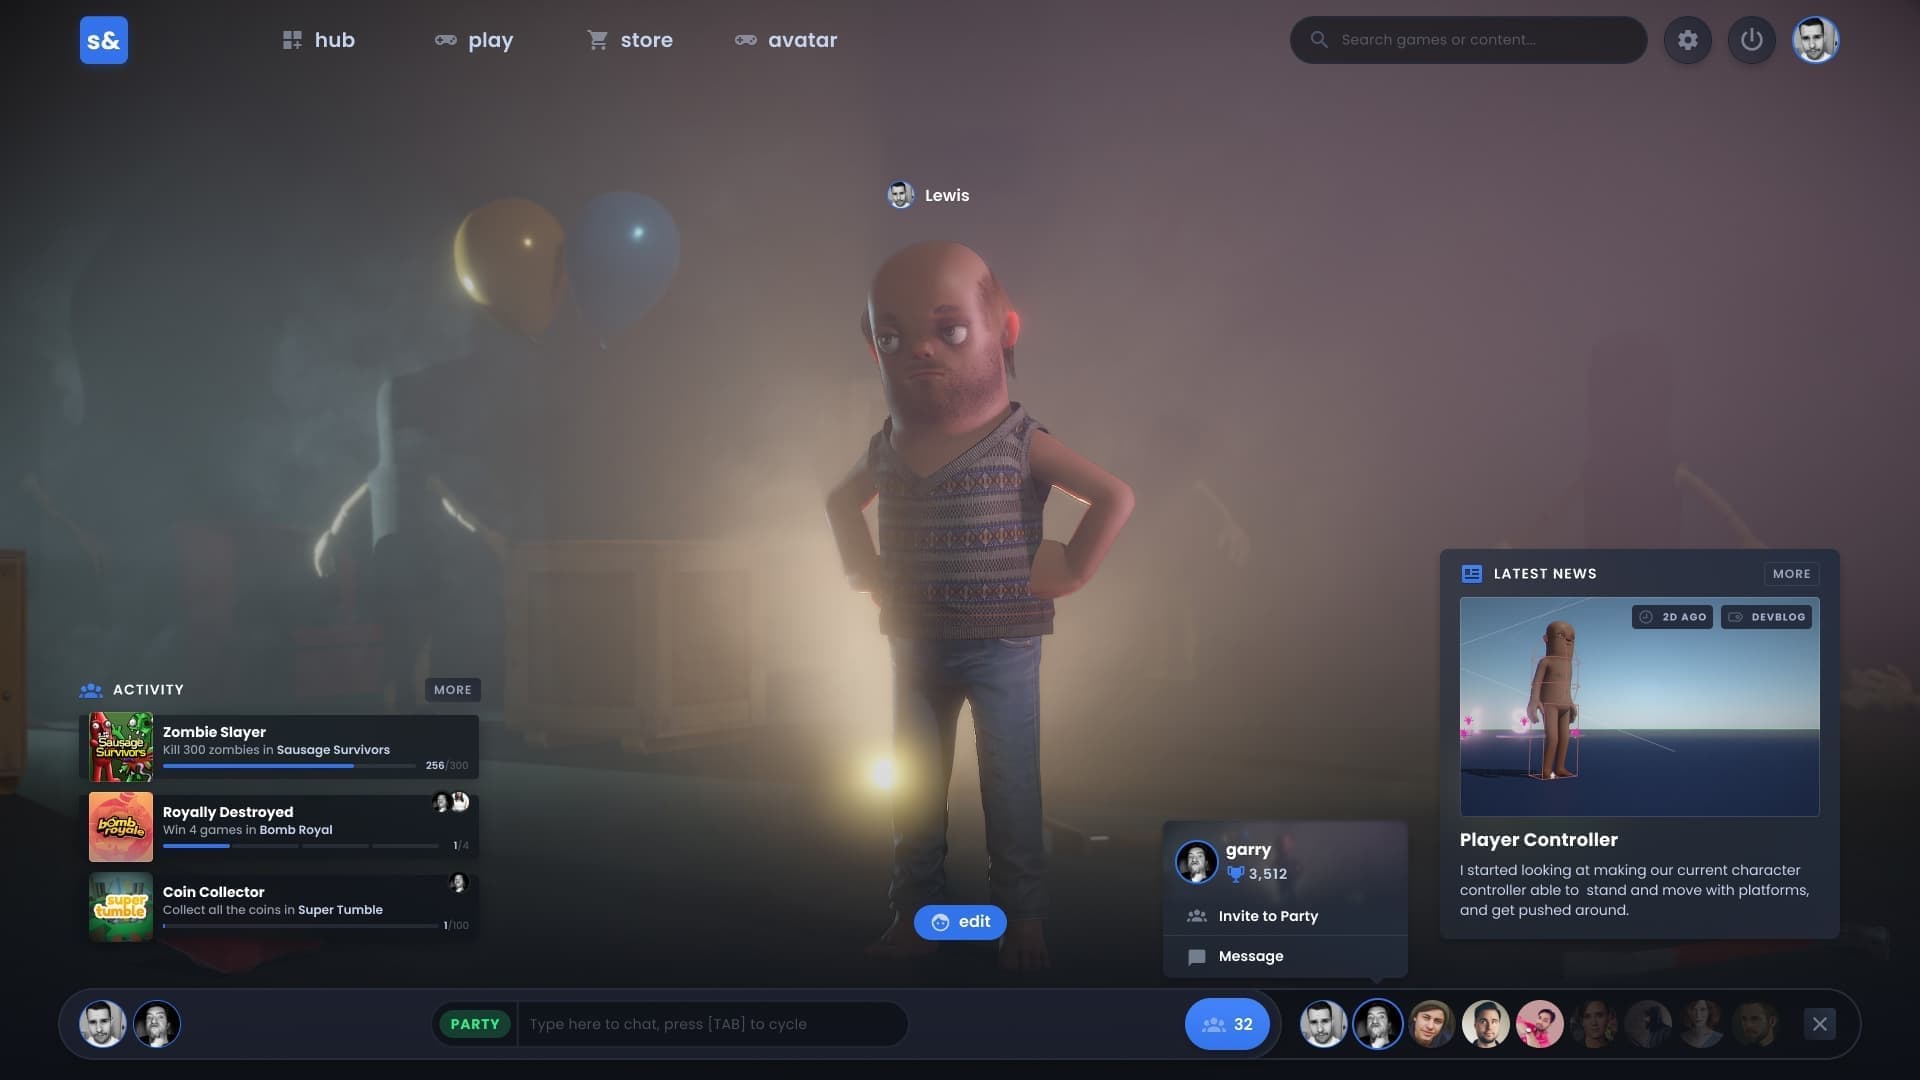Toggle the PARTY chat channel tag
The height and width of the screenshot is (1080, 1920).
click(x=475, y=1024)
